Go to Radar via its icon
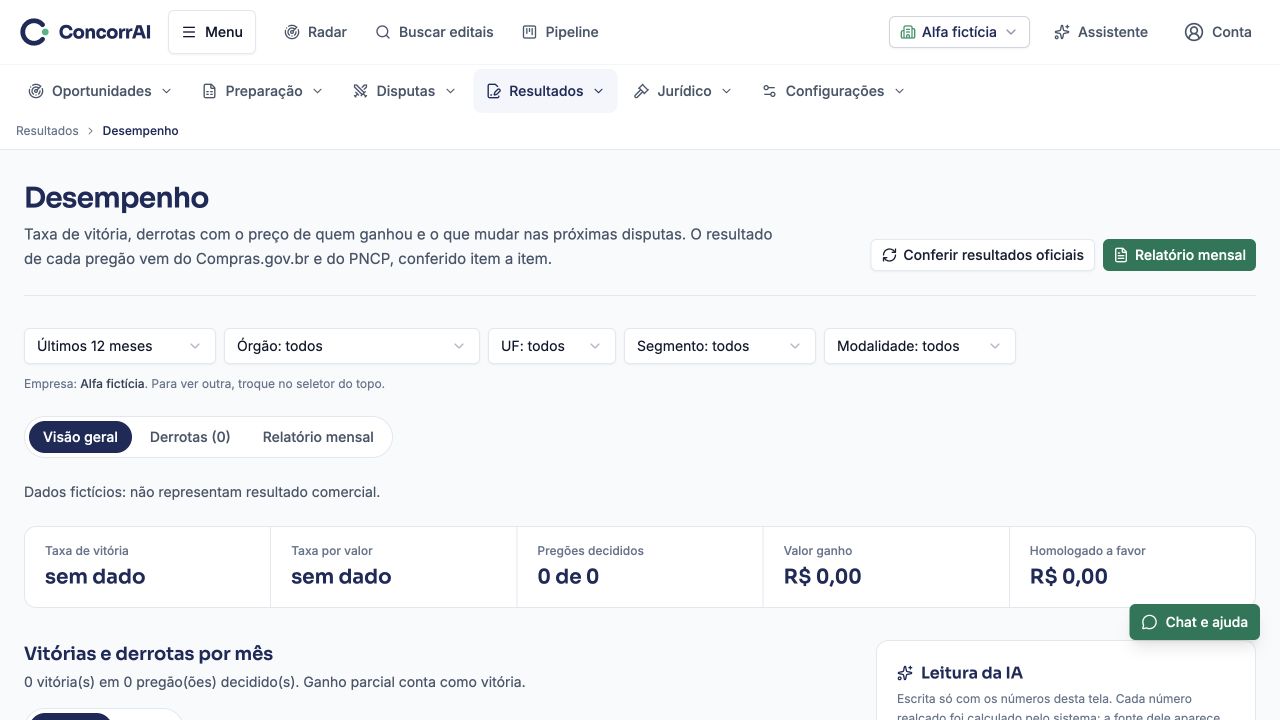1280x720 pixels. 292,32
